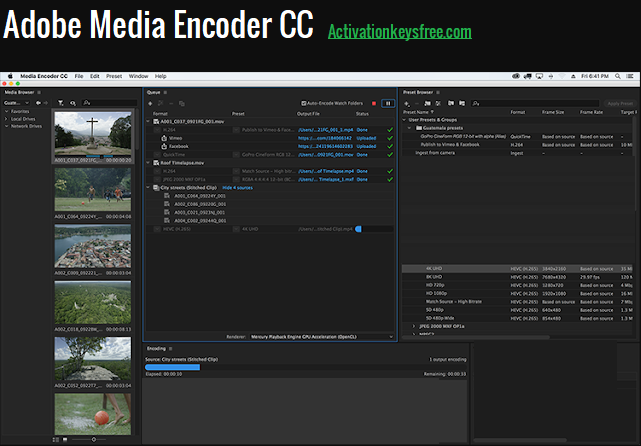This screenshot has width=641, height=446.
Task: Select the 8K UHD preset row
Action: pyautogui.click(x=517, y=277)
